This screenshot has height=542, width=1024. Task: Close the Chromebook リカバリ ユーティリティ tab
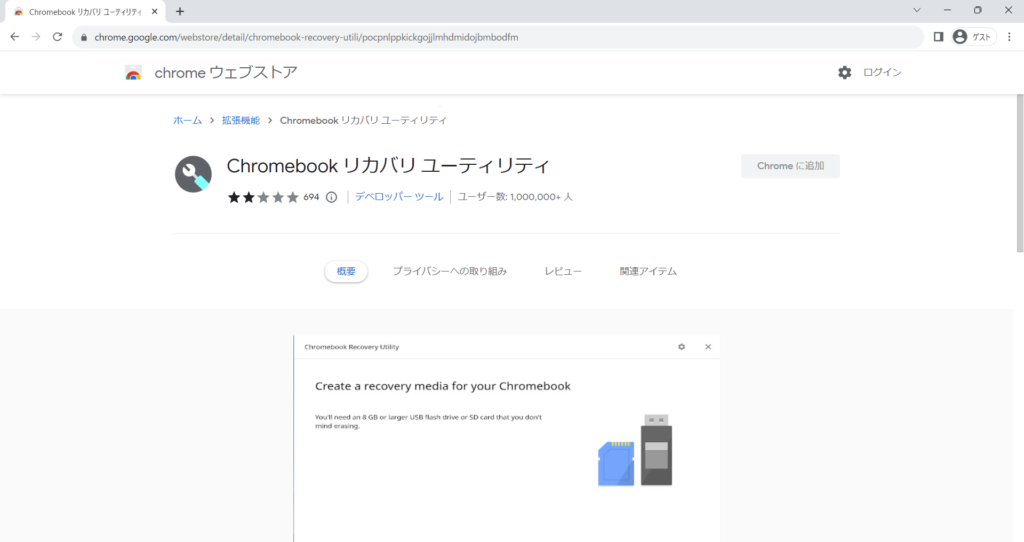click(x=154, y=11)
